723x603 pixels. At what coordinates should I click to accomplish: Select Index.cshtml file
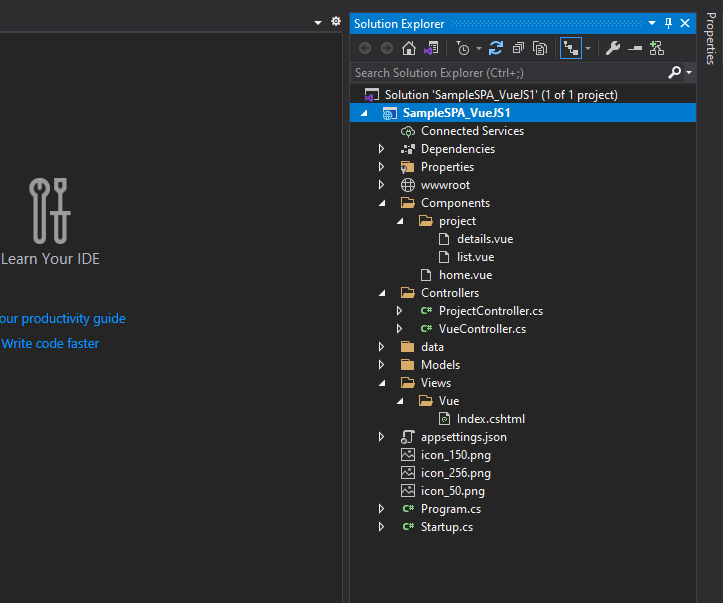click(491, 419)
